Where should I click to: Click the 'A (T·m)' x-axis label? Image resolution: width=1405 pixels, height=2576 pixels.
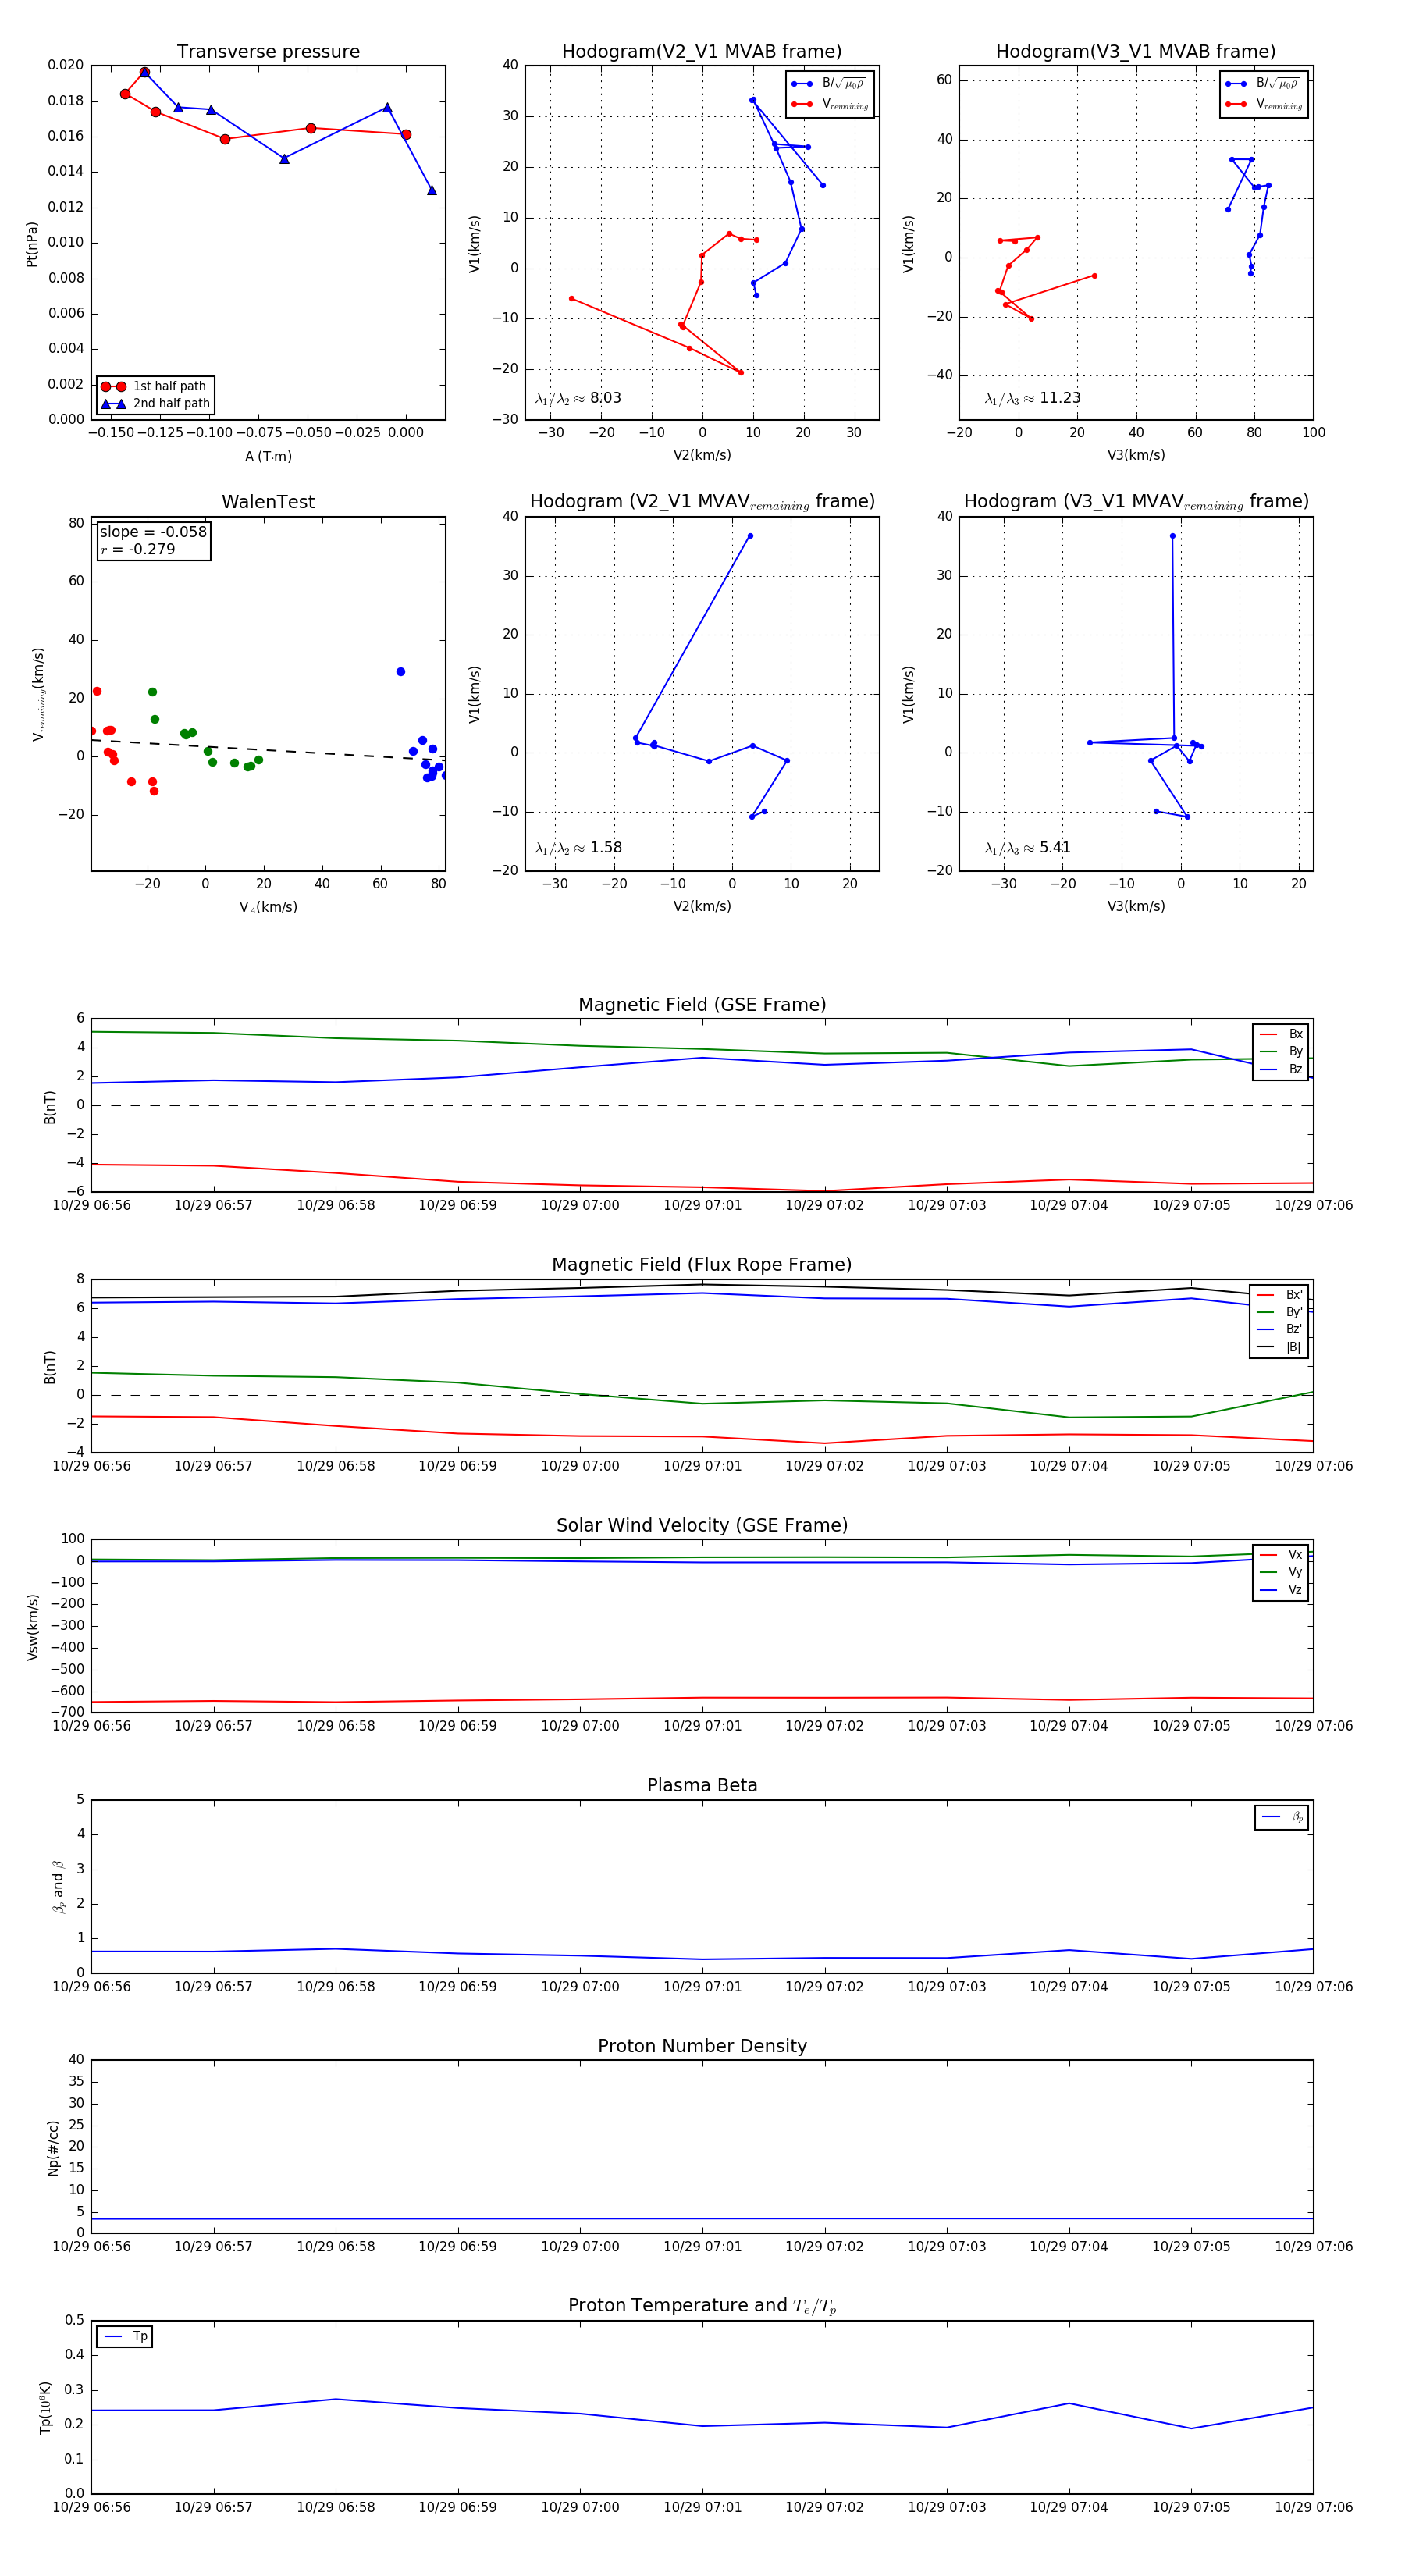pos(268,457)
